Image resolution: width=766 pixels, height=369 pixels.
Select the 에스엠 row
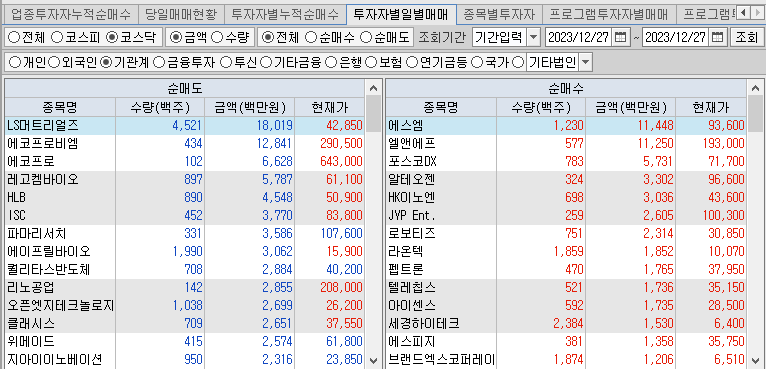pos(566,126)
